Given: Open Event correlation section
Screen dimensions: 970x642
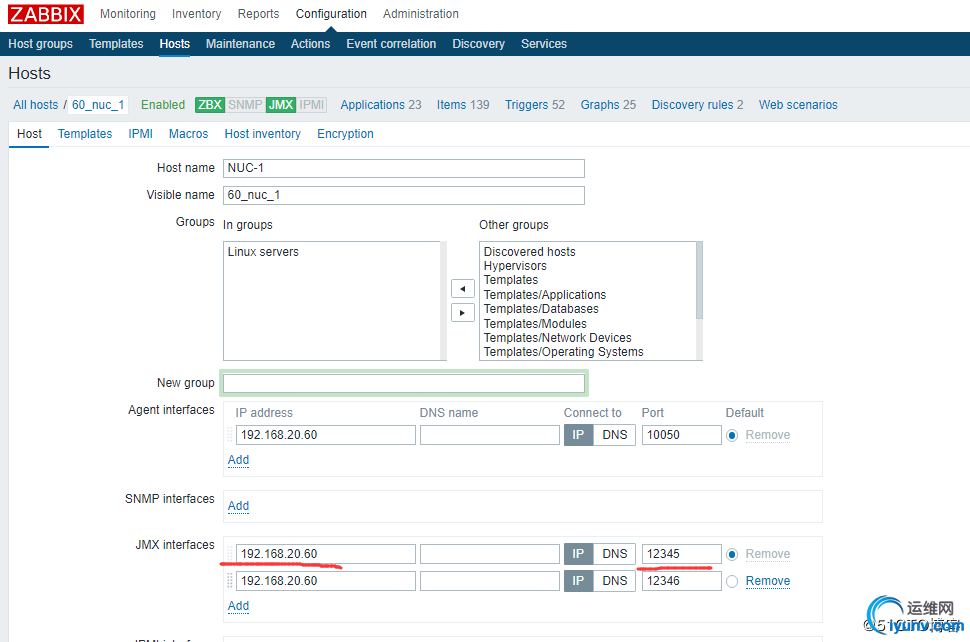Looking at the screenshot, I should click(x=391, y=44).
